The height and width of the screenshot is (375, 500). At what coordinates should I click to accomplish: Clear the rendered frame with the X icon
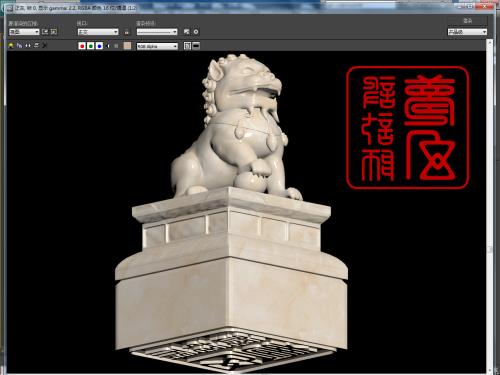click(x=45, y=46)
